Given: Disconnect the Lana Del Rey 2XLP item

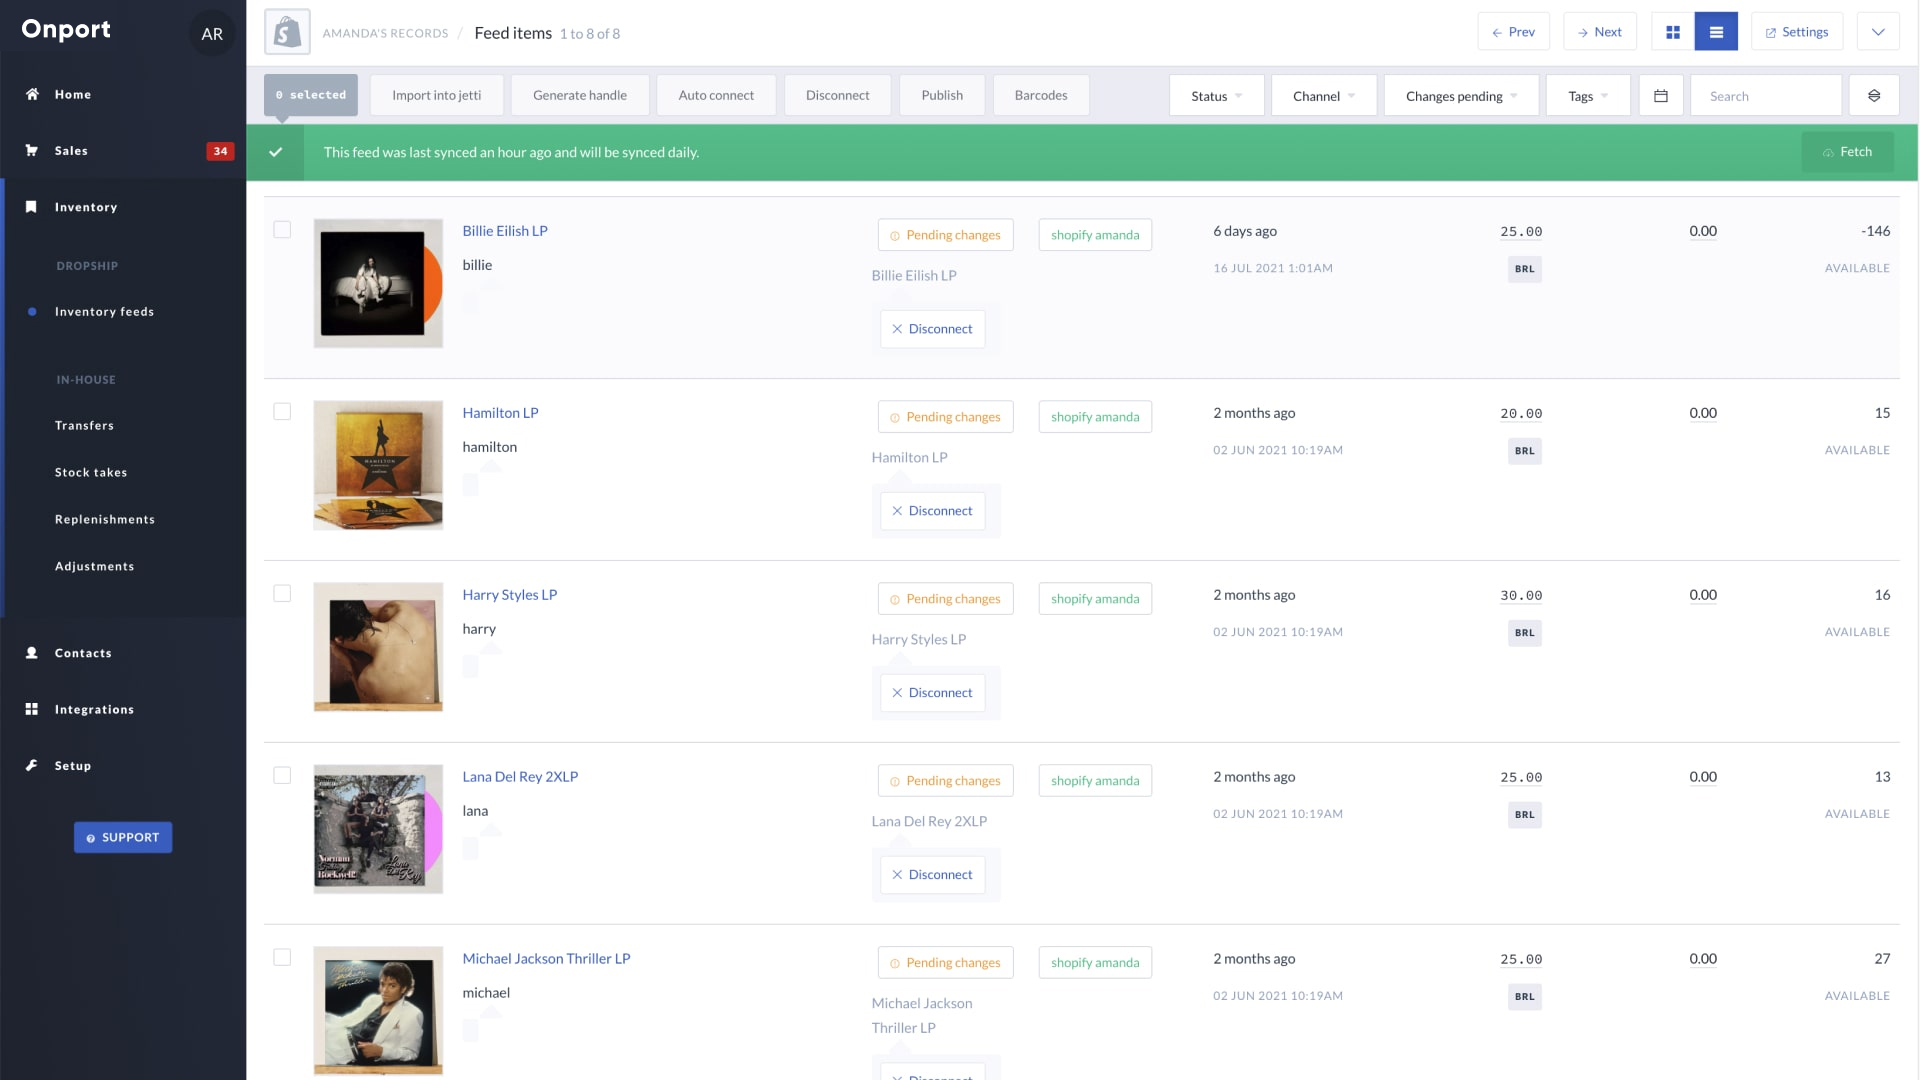Looking at the screenshot, I should (x=932, y=875).
